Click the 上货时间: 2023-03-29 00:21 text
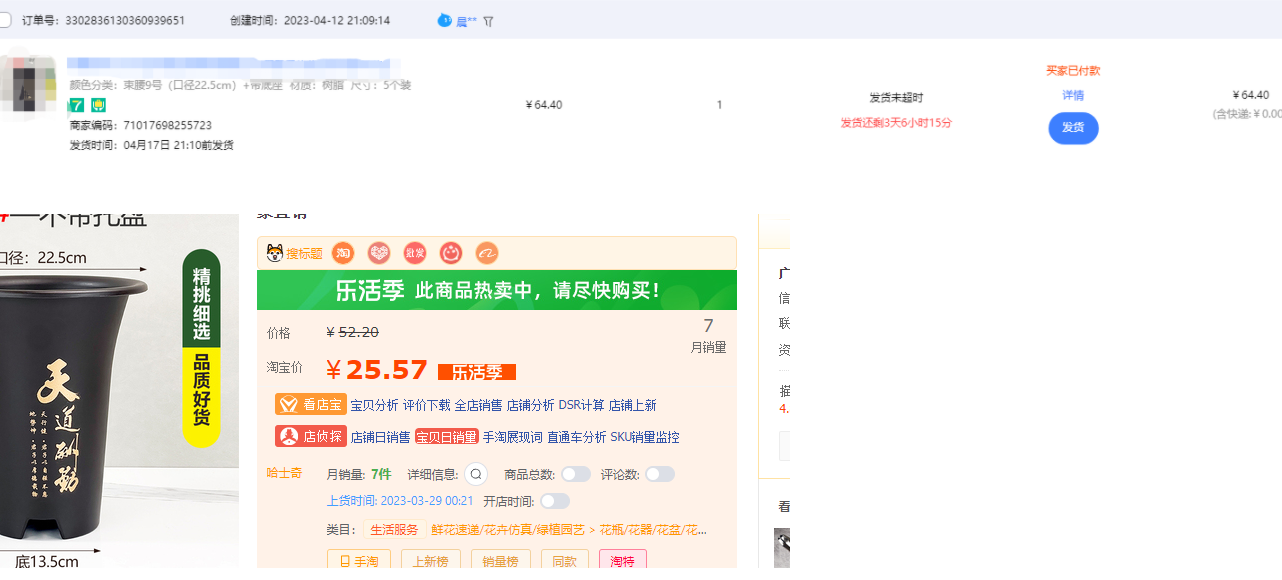Screen dimensions: 1282x580 [x=400, y=501]
